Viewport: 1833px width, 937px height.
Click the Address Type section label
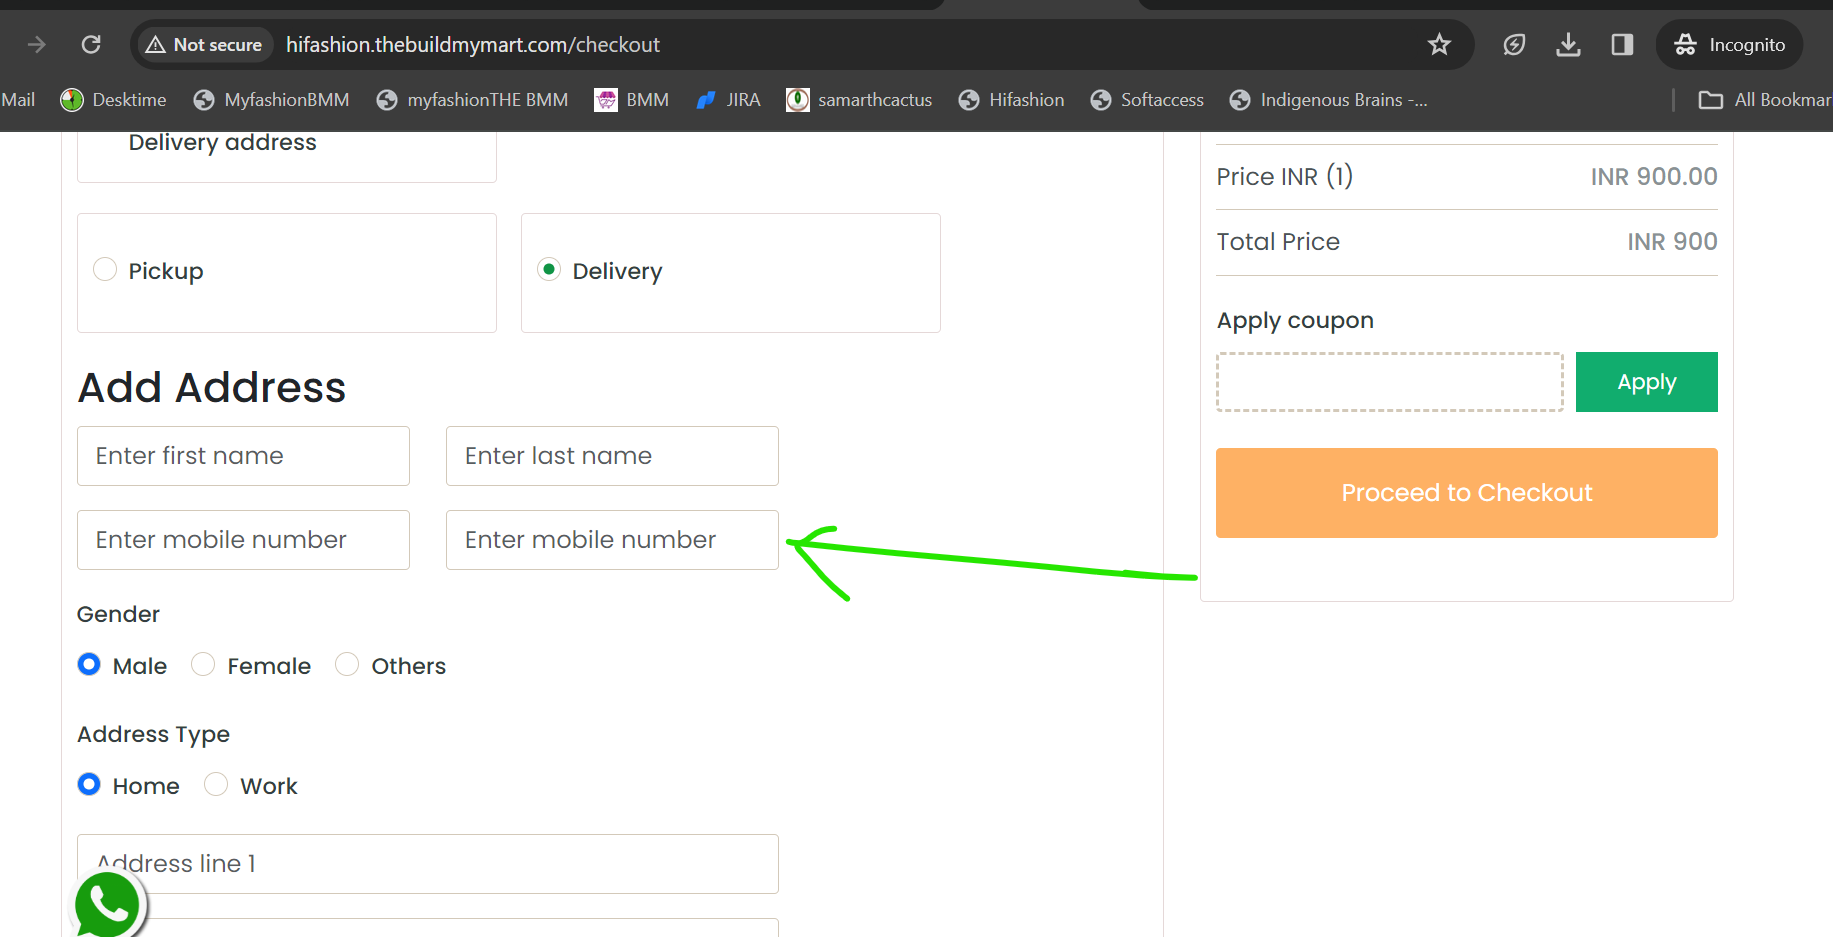tap(153, 735)
